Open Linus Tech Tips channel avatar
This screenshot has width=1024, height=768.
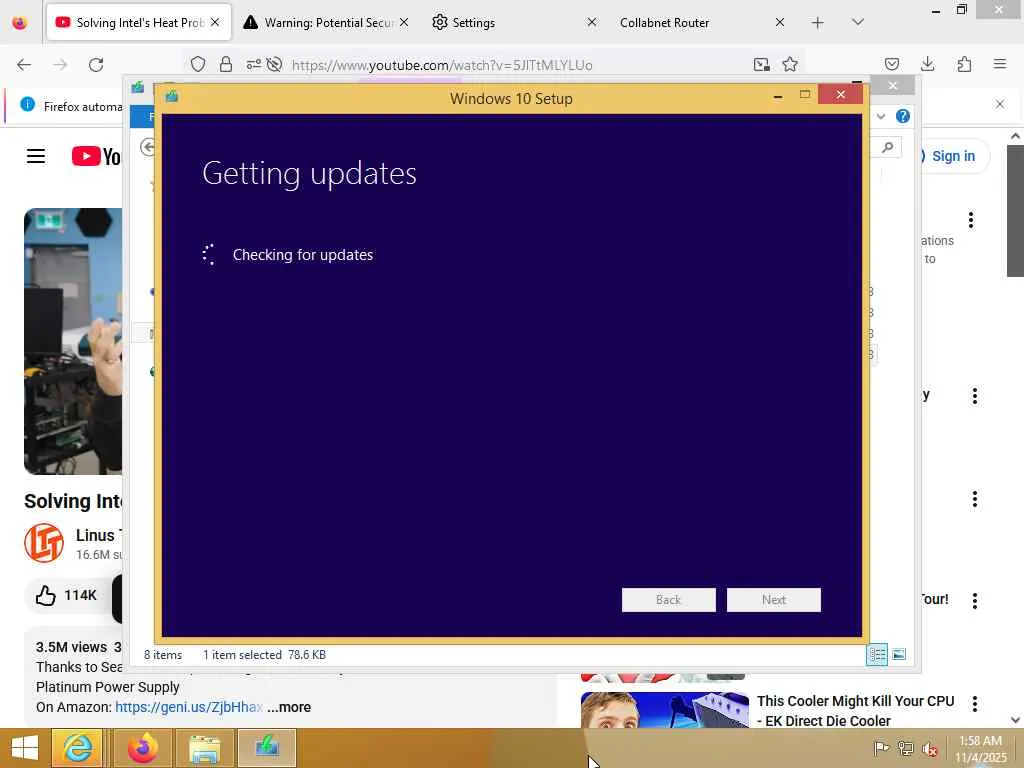44,543
